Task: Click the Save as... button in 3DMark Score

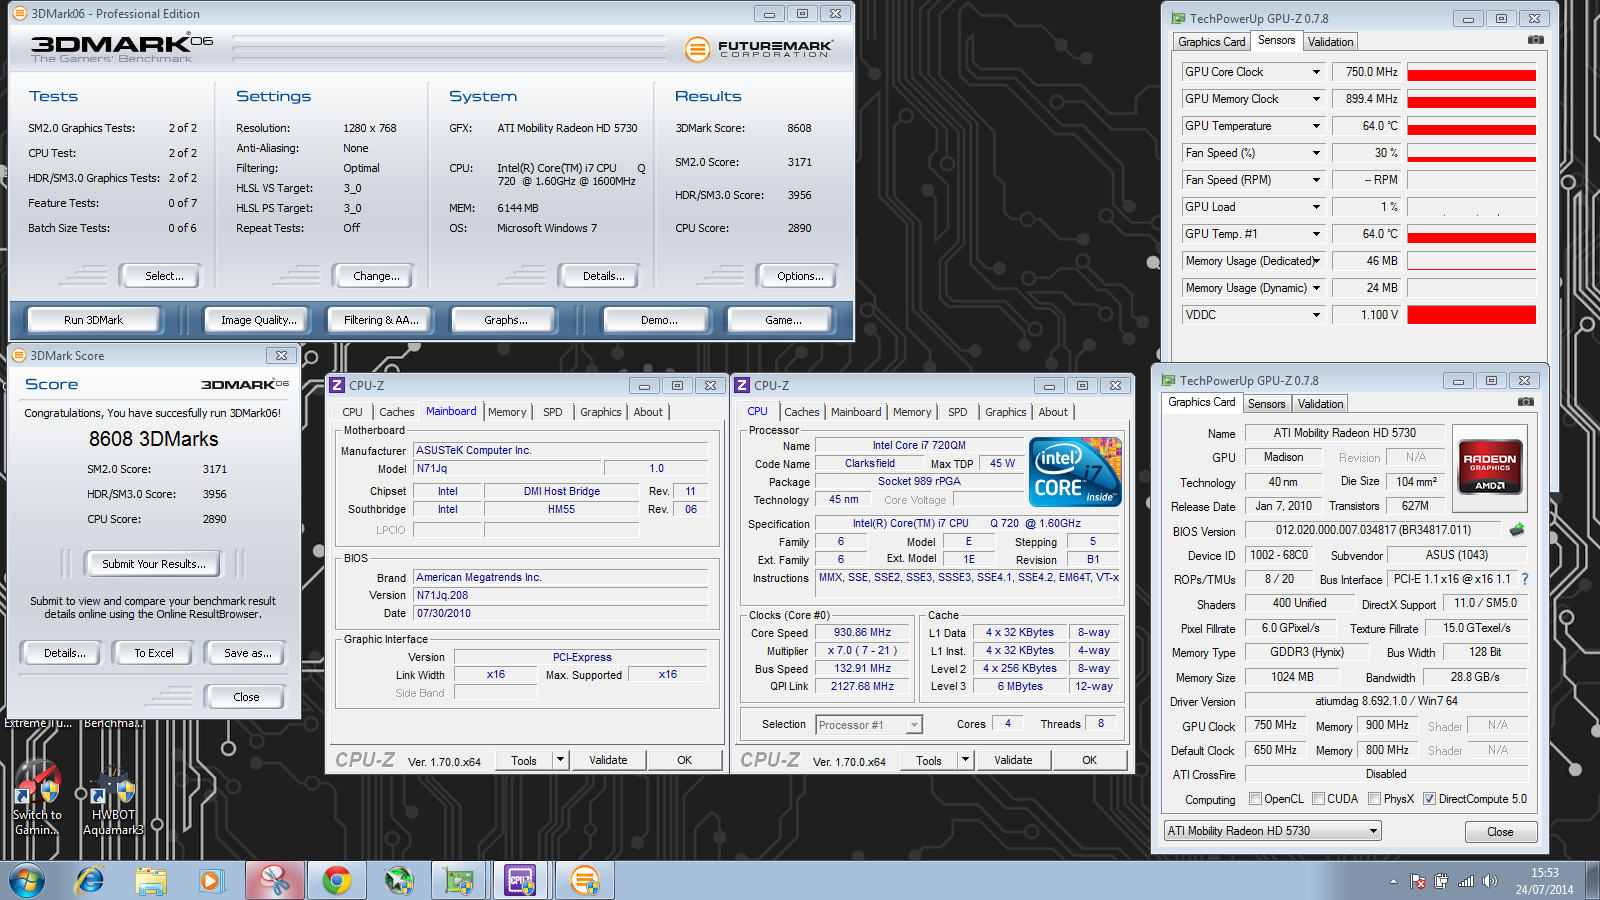Action: [x=247, y=653]
